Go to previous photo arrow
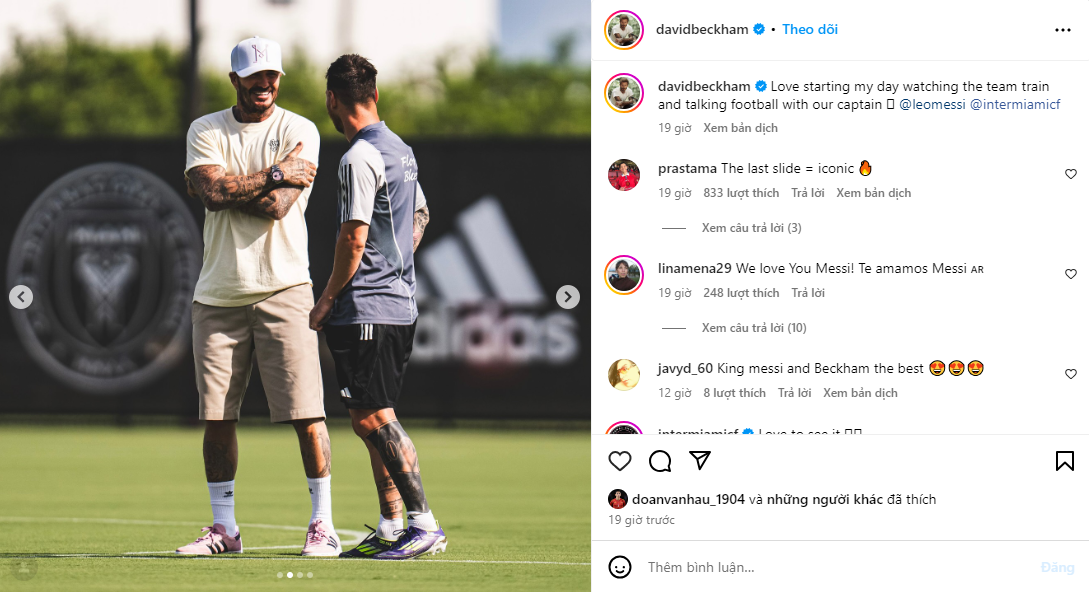 pos(21,297)
